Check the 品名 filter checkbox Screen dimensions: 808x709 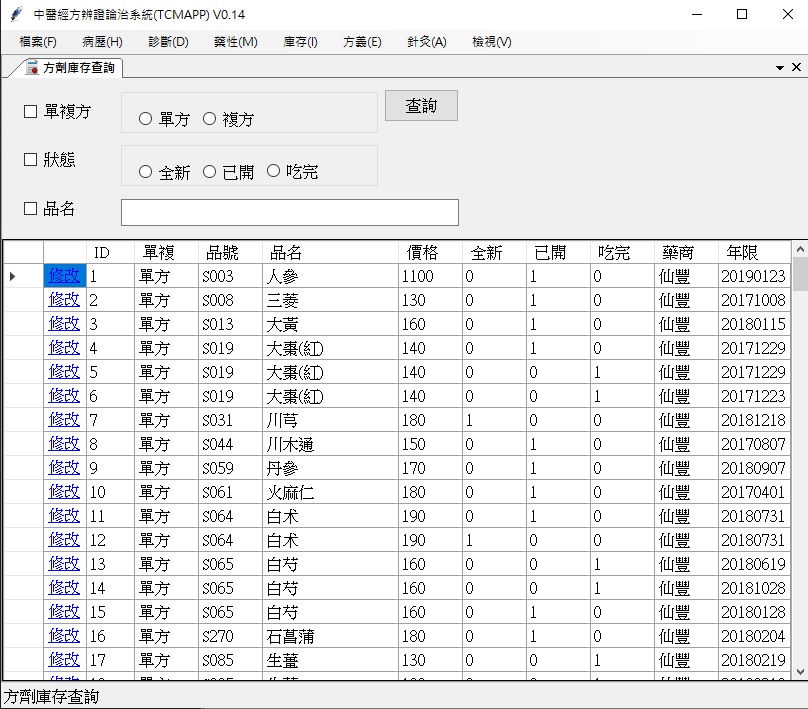point(30,209)
